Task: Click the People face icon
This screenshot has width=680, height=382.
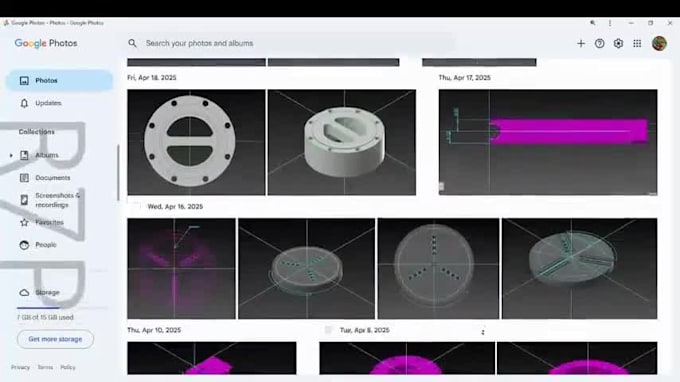Action: [24, 245]
